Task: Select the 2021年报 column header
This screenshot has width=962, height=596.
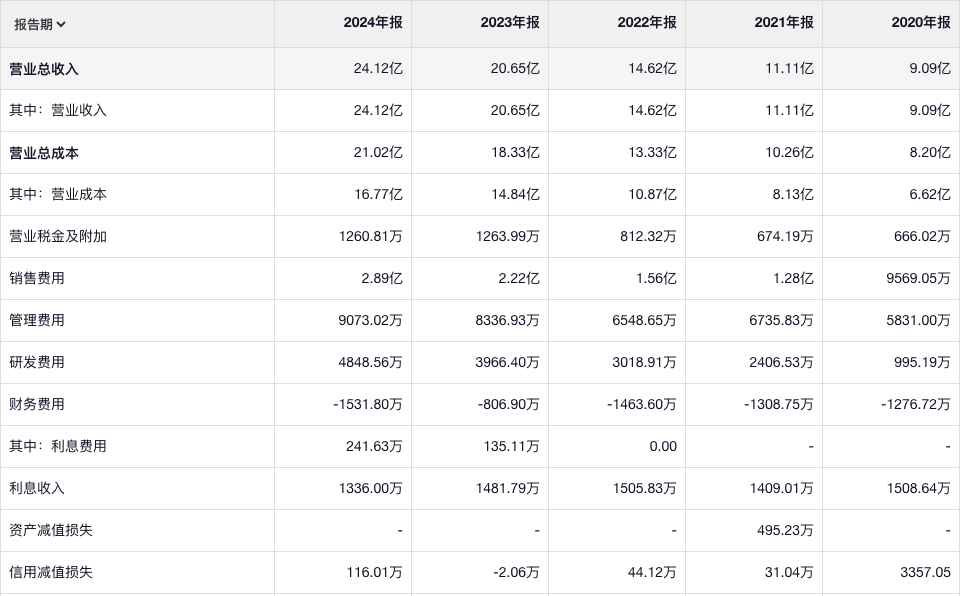Action: click(x=784, y=22)
